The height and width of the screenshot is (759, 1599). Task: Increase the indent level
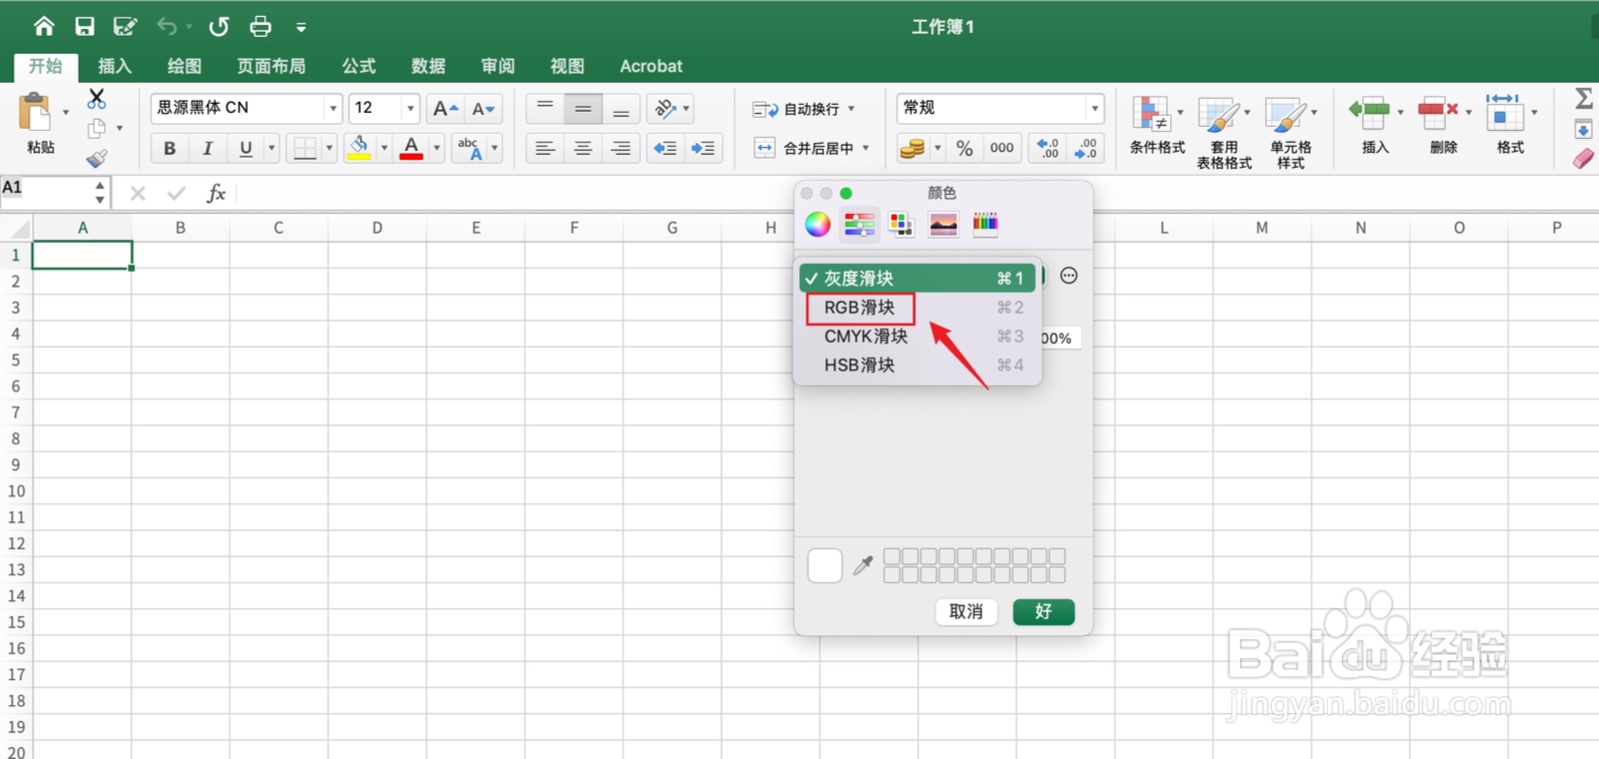pyautogui.click(x=703, y=148)
